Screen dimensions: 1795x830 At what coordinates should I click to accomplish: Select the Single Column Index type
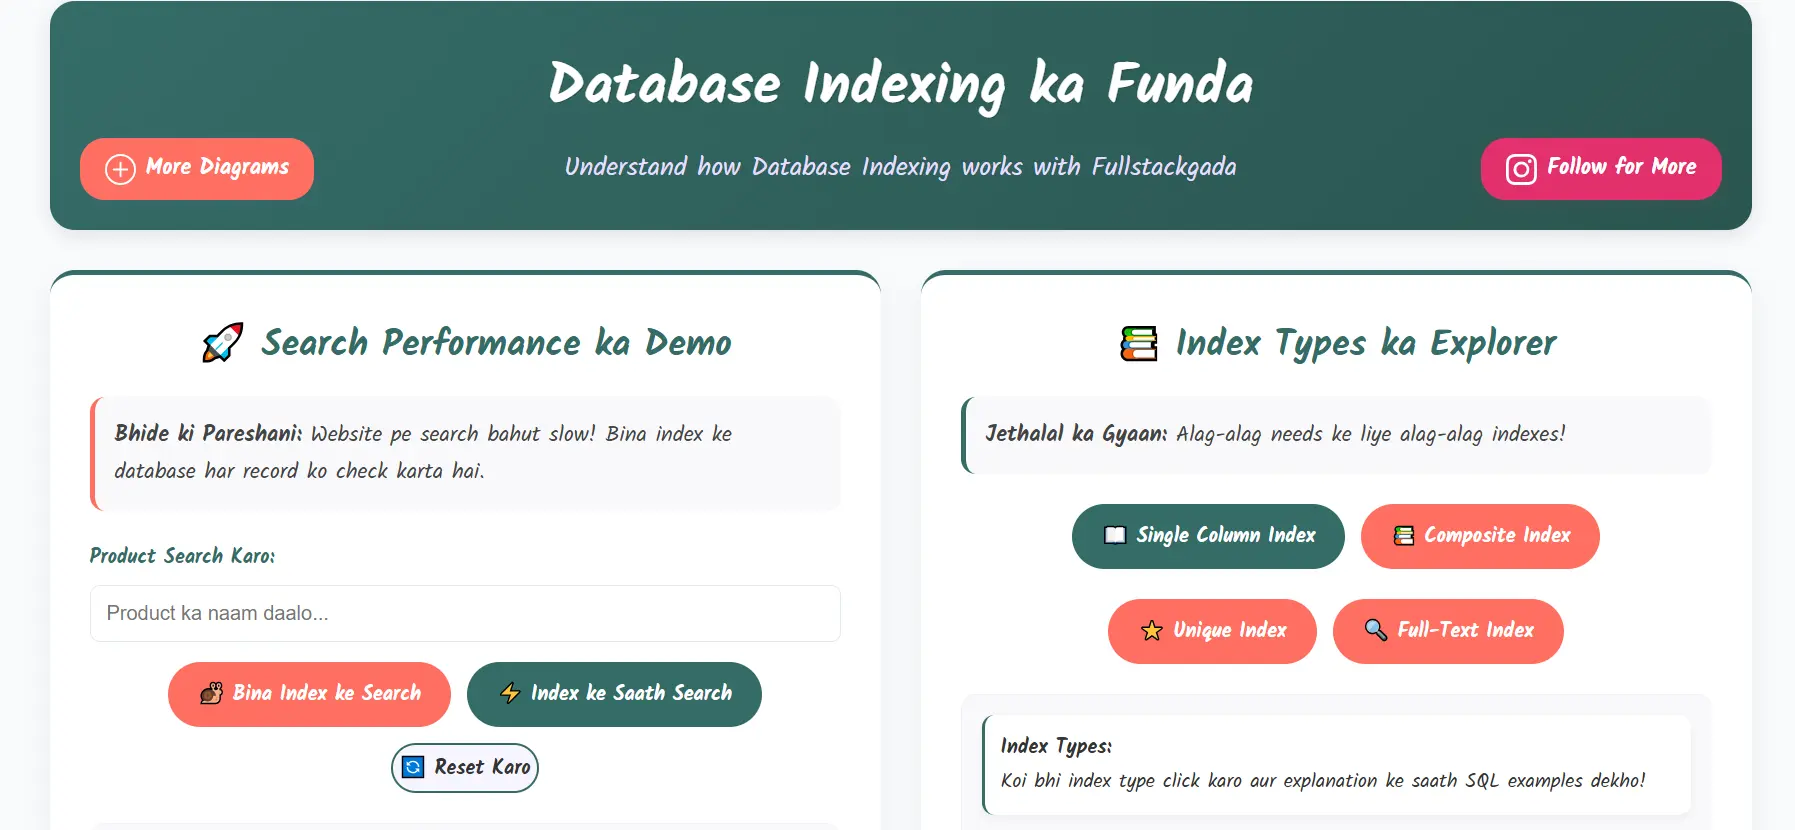point(1208,536)
